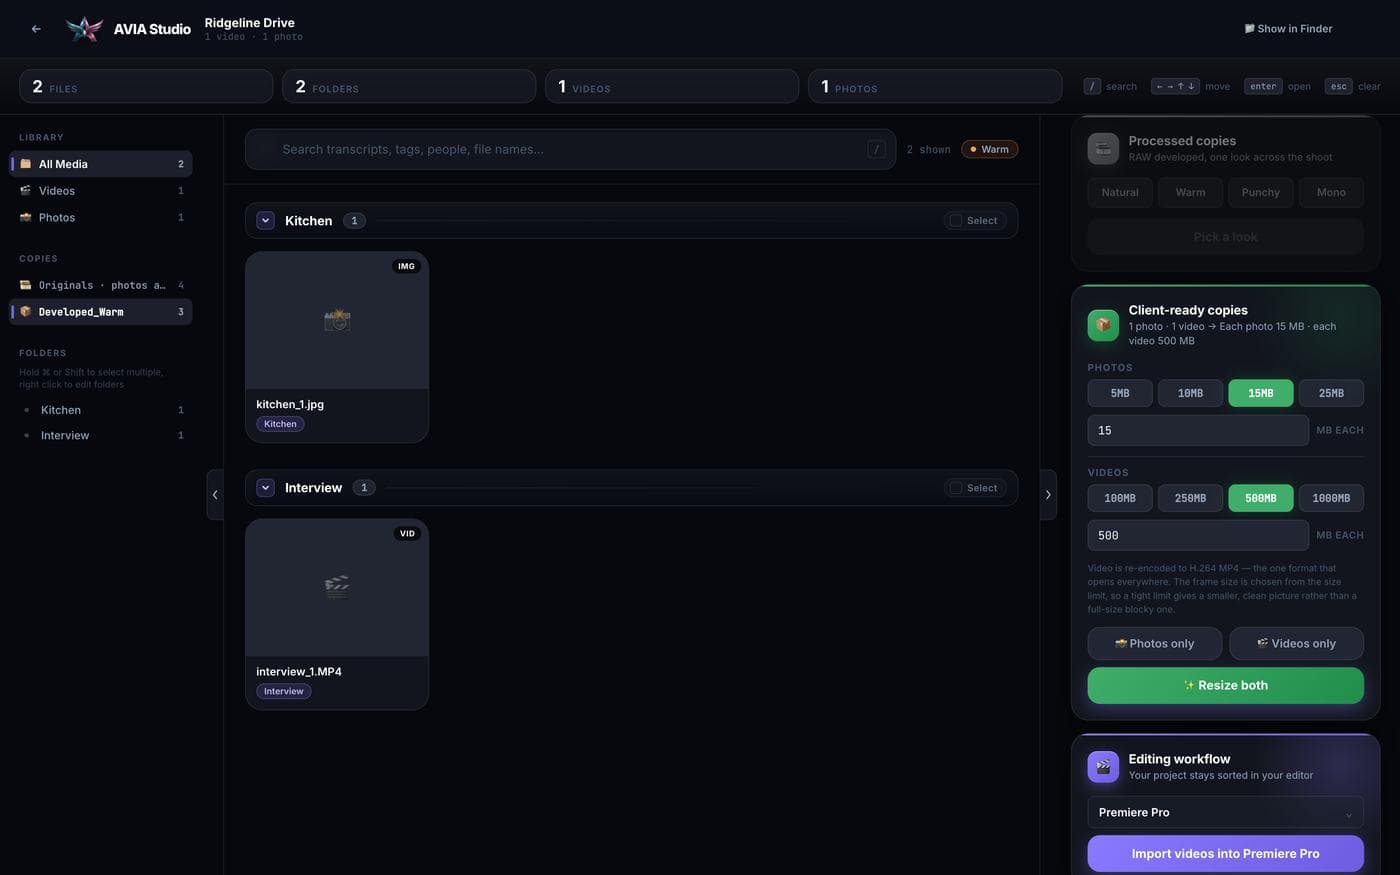Click Show in Finder
This screenshot has height=875, width=1400.
[1288, 29]
